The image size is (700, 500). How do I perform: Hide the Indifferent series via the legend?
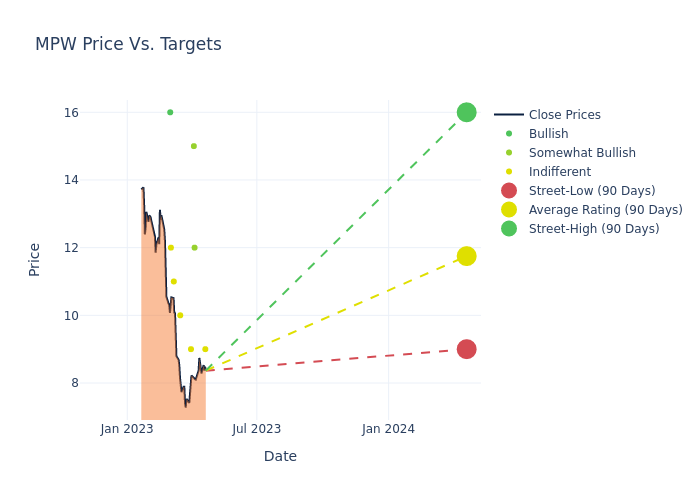click(559, 172)
